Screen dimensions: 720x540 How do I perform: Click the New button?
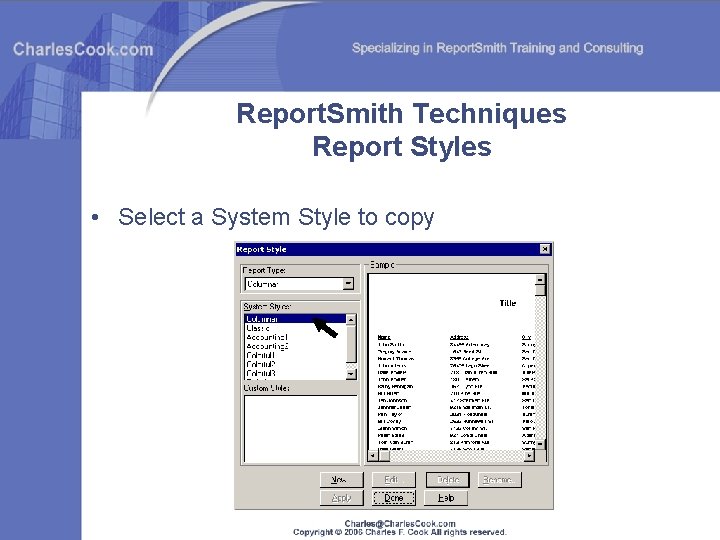(341, 479)
